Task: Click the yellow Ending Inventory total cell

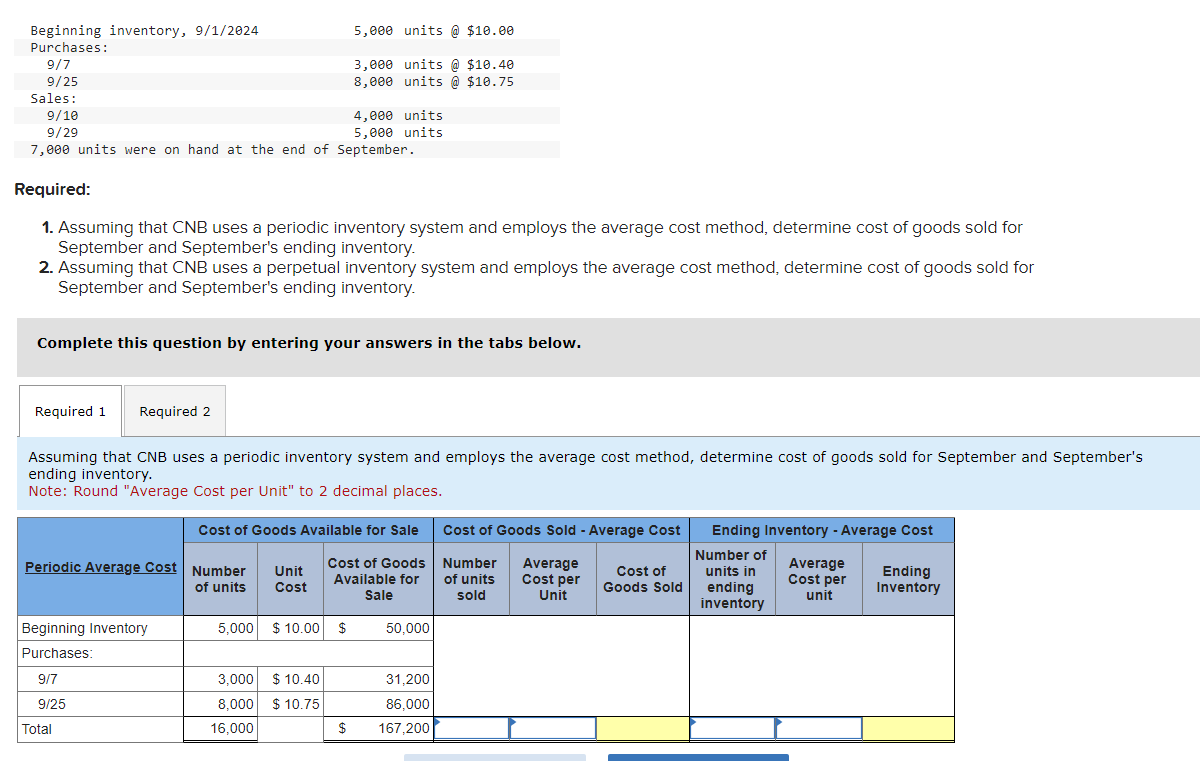Action: click(908, 728)
